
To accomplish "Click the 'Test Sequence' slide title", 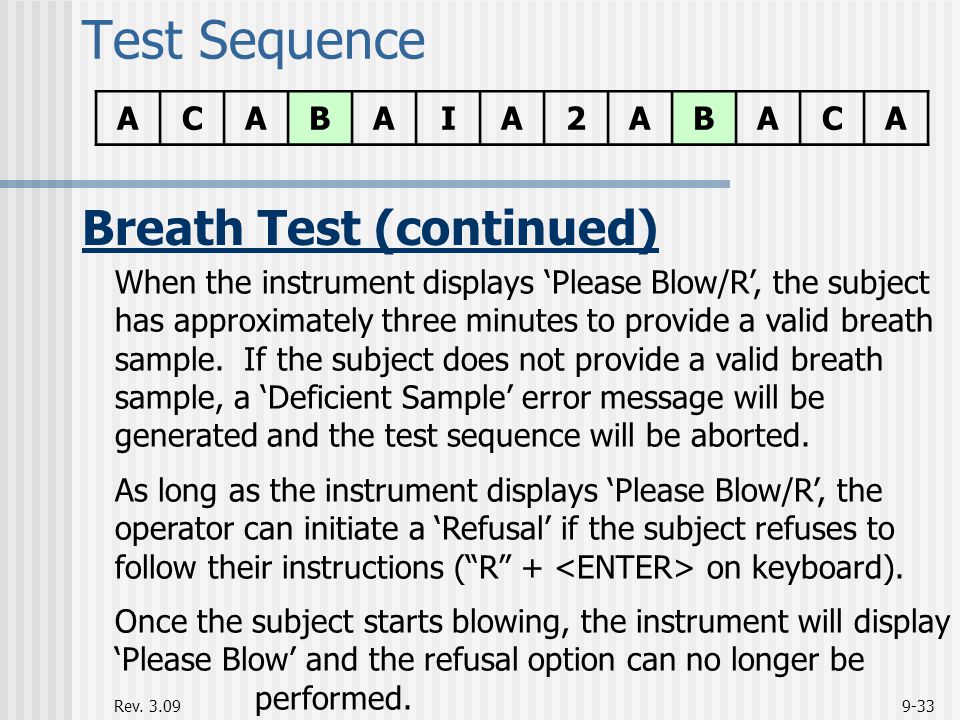I will pos(253,41).
